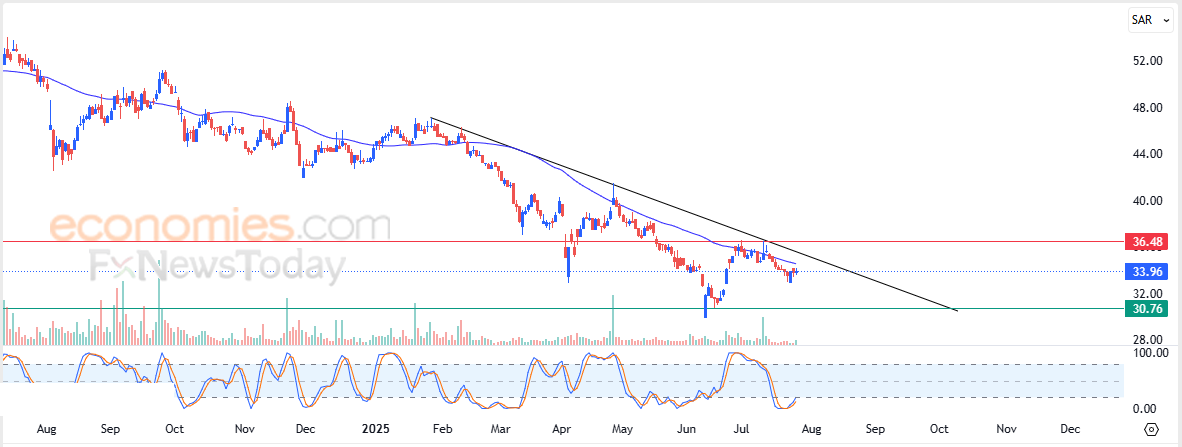The image size is (1182, 447).
Task: Select the 30.76 green price label
Action: coord(1146,308)
